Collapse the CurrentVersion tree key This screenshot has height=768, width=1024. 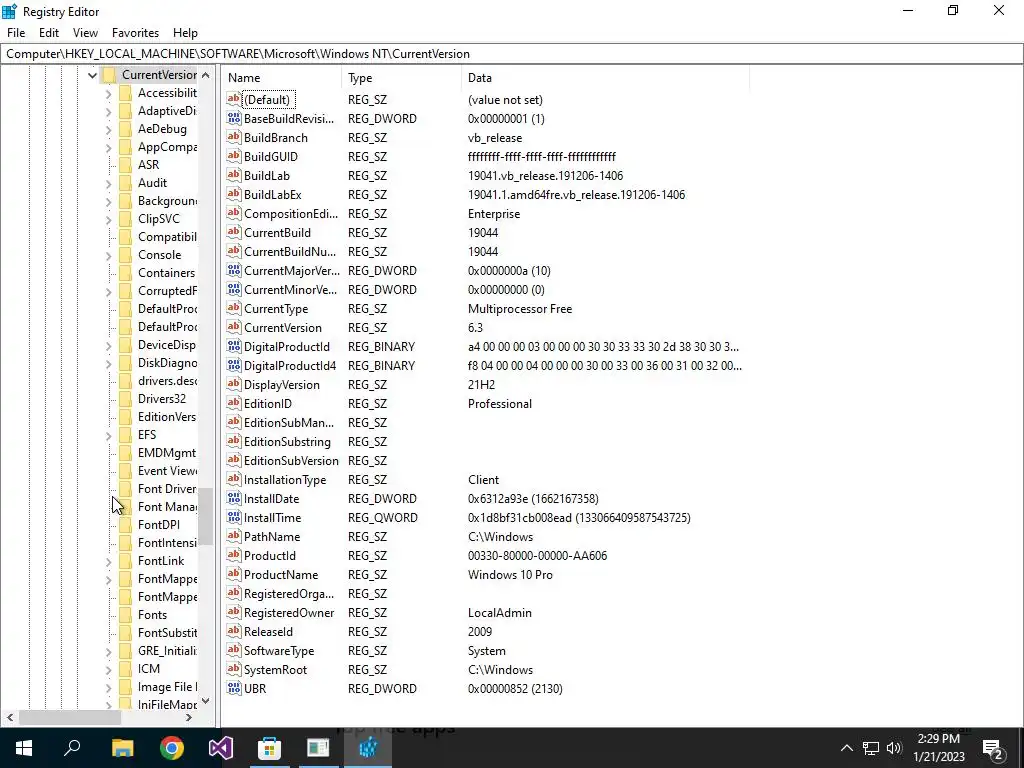coord(93,75)
